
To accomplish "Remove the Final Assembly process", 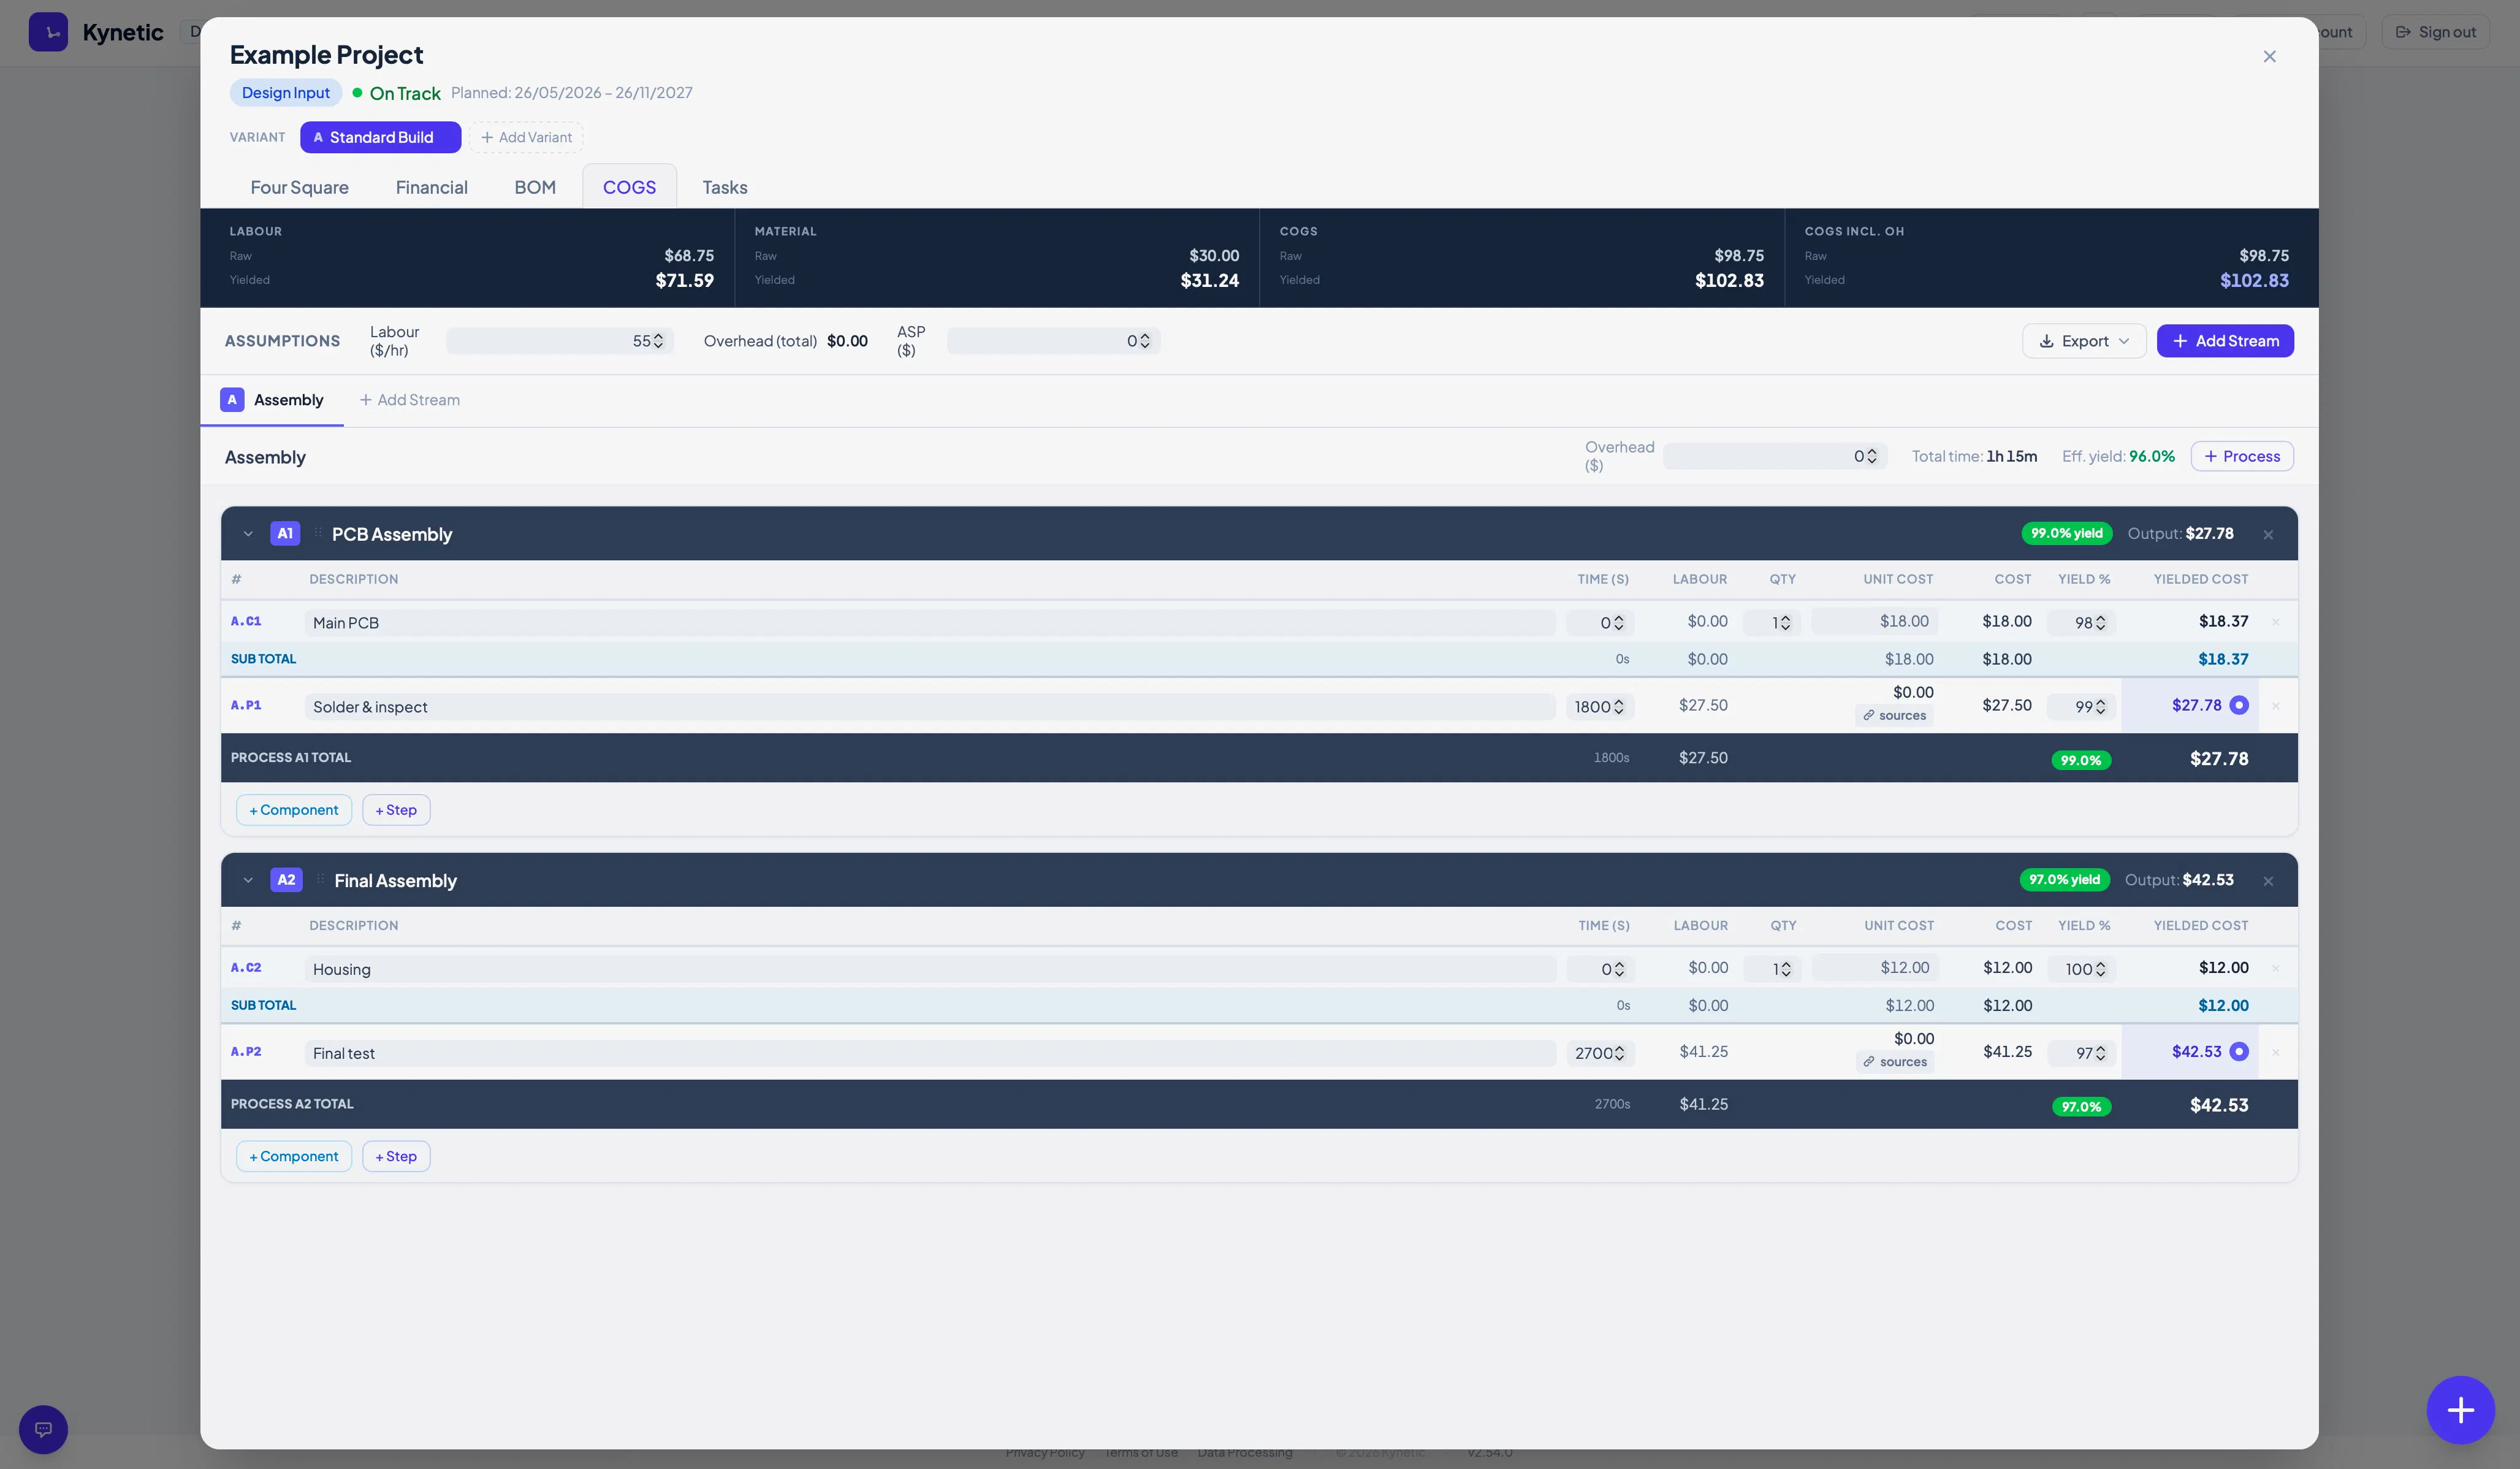I will click(x=2268, y=881).
